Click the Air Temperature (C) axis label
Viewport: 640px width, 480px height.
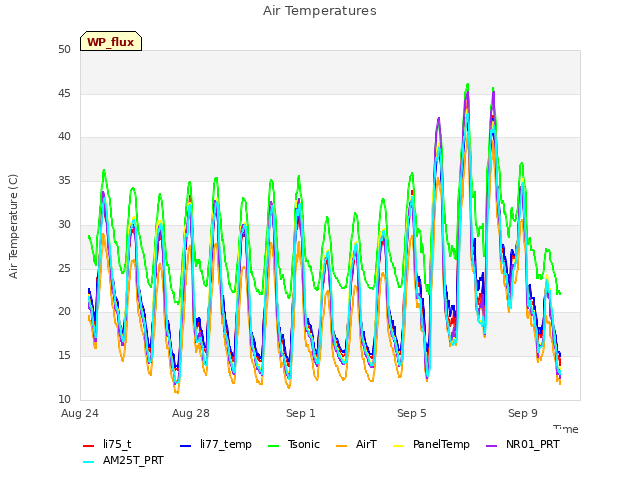pos(13,227)
